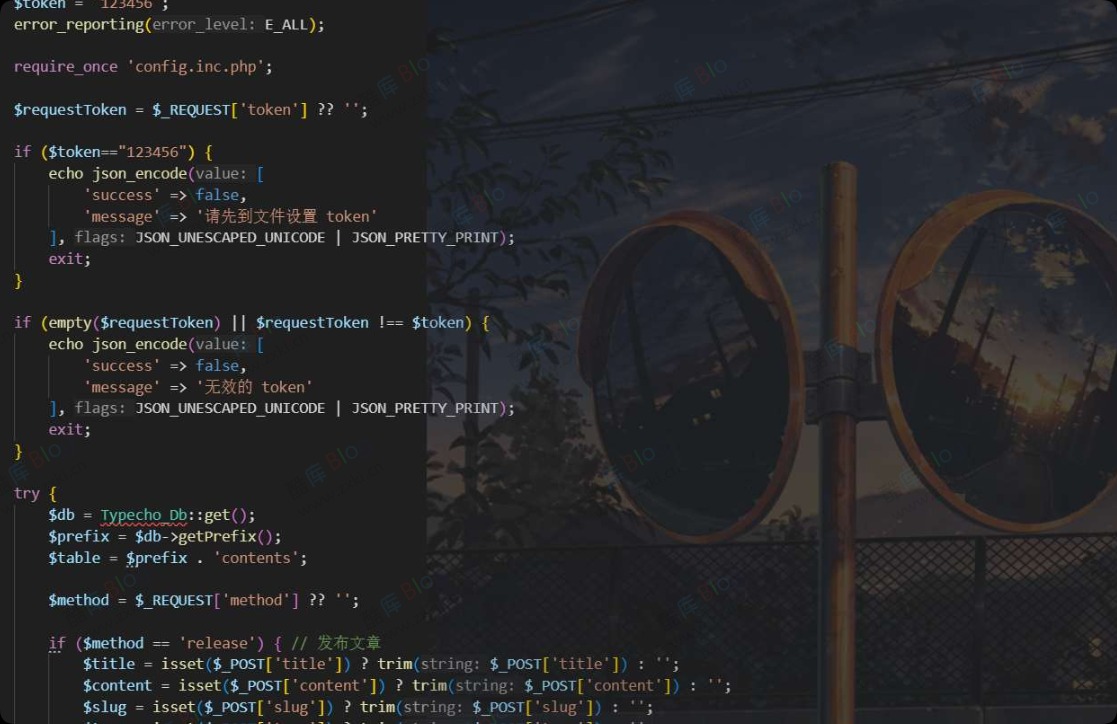Viewport: 1117px width, 724px height.
Task: Place cursor on $requestToken variable declaration
Action: 70,109
